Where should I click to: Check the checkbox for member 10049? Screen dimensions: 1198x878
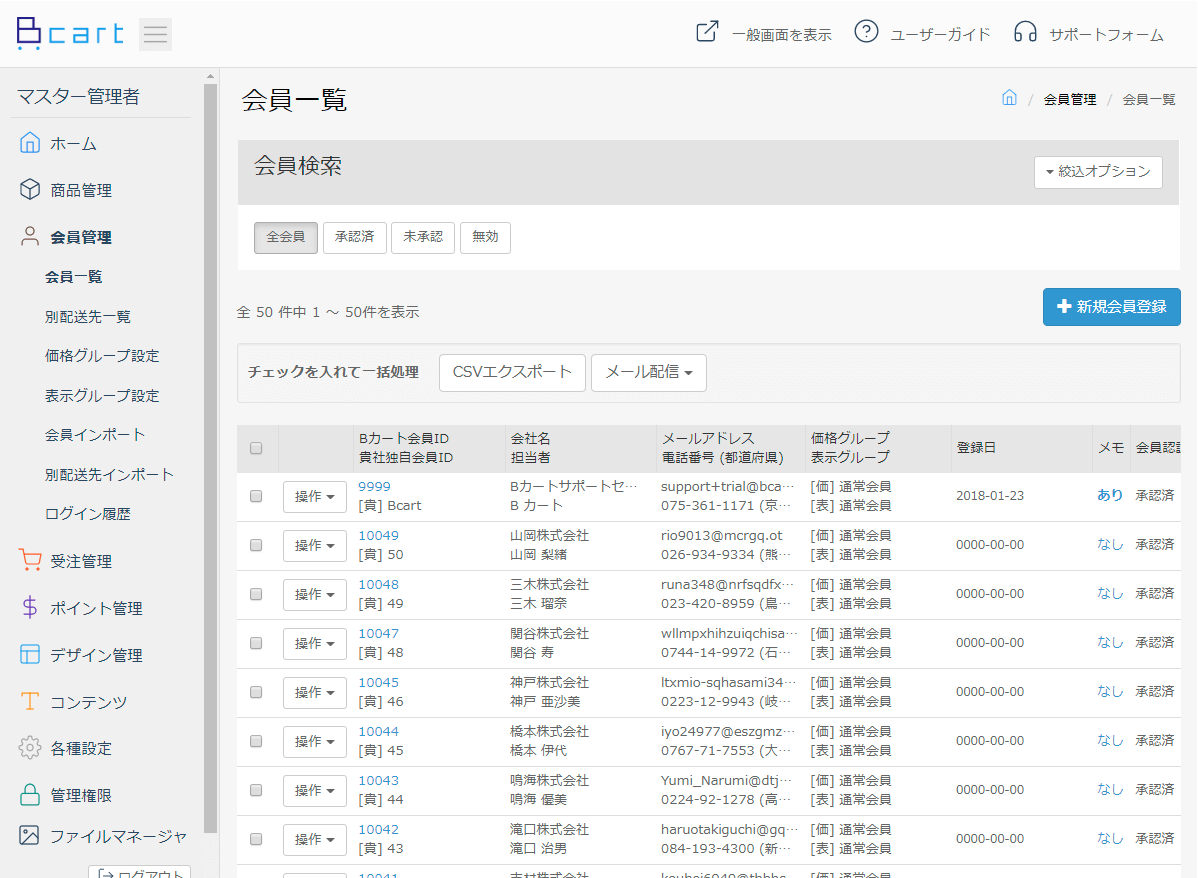coord(256,545)
